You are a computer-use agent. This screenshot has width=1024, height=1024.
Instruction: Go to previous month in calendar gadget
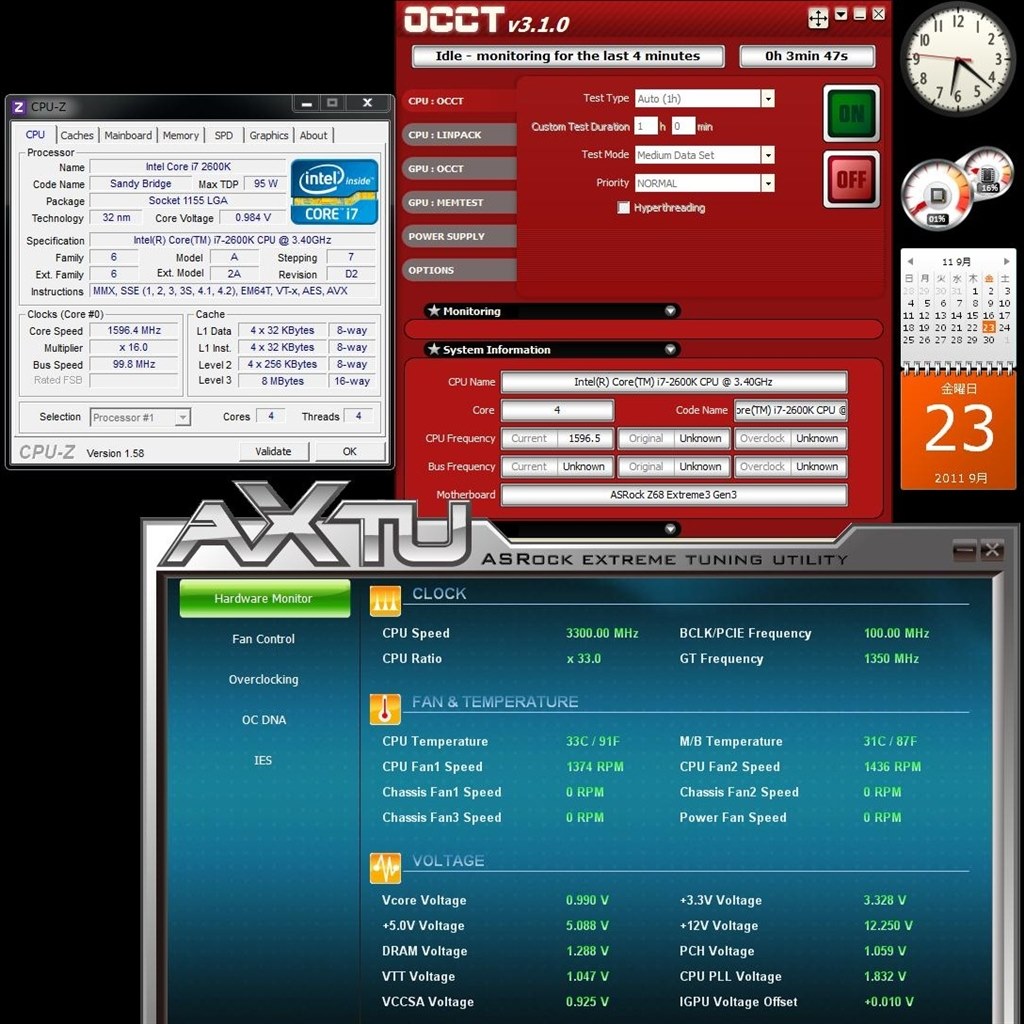point(910,261)
